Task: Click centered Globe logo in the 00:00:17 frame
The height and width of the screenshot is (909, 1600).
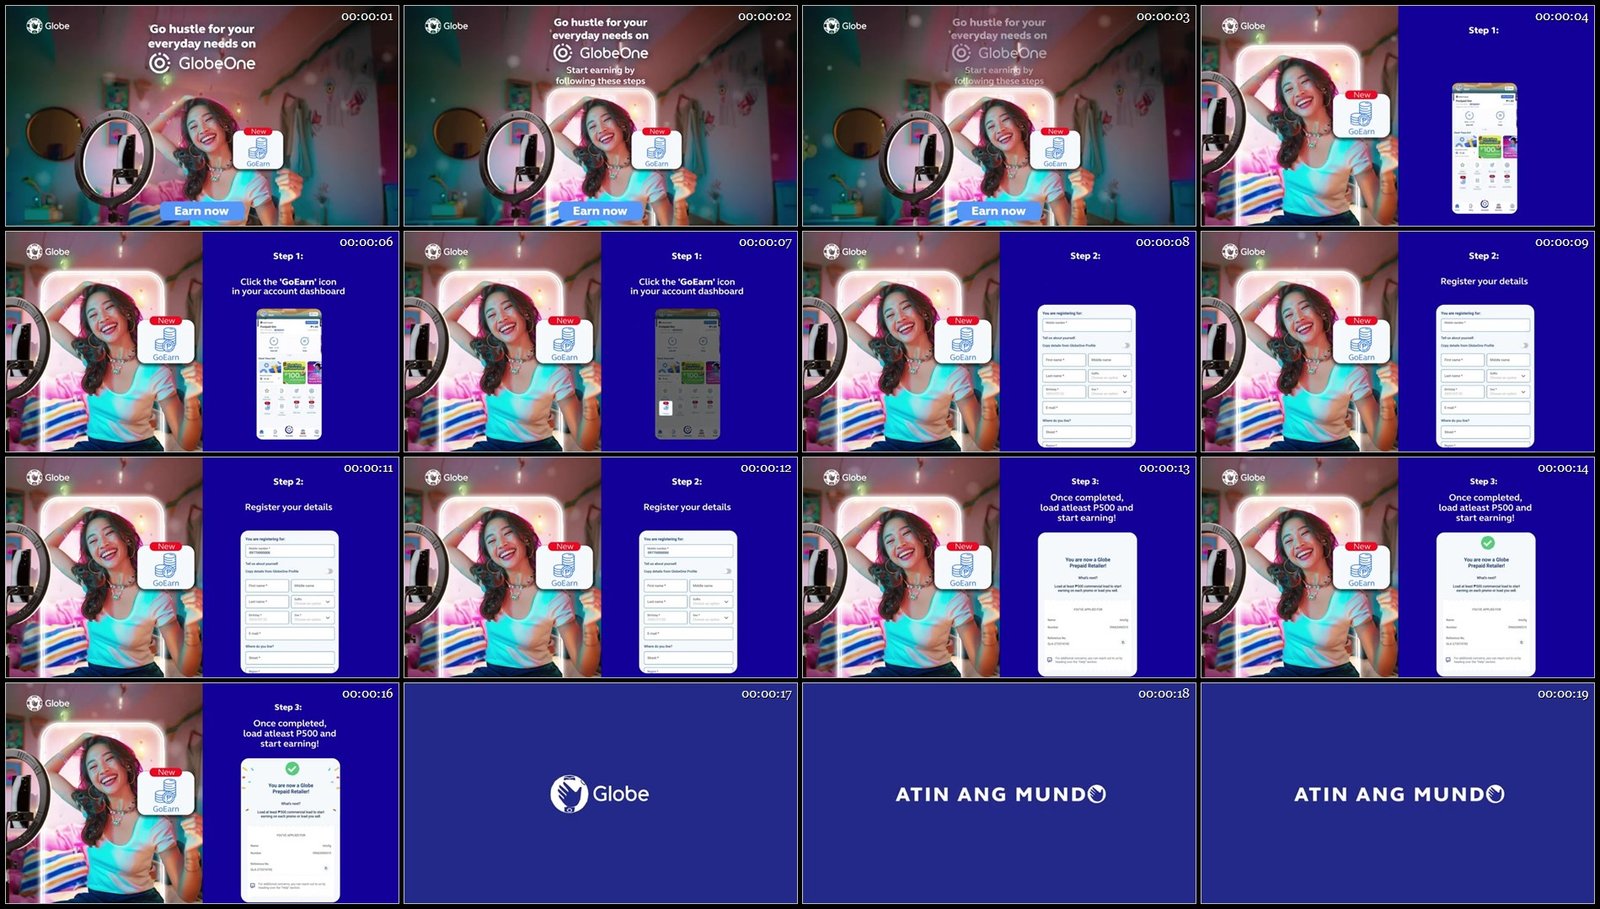Action: point(600,794)
